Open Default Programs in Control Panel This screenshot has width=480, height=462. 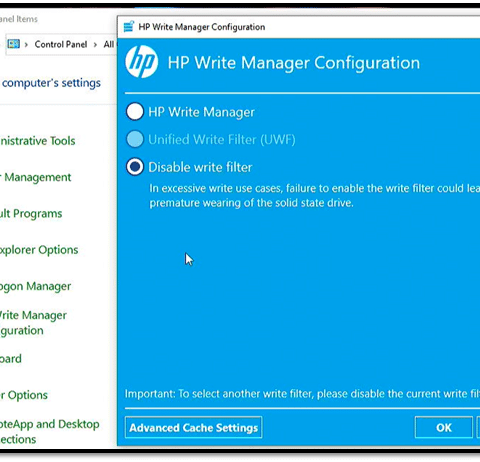31,214
